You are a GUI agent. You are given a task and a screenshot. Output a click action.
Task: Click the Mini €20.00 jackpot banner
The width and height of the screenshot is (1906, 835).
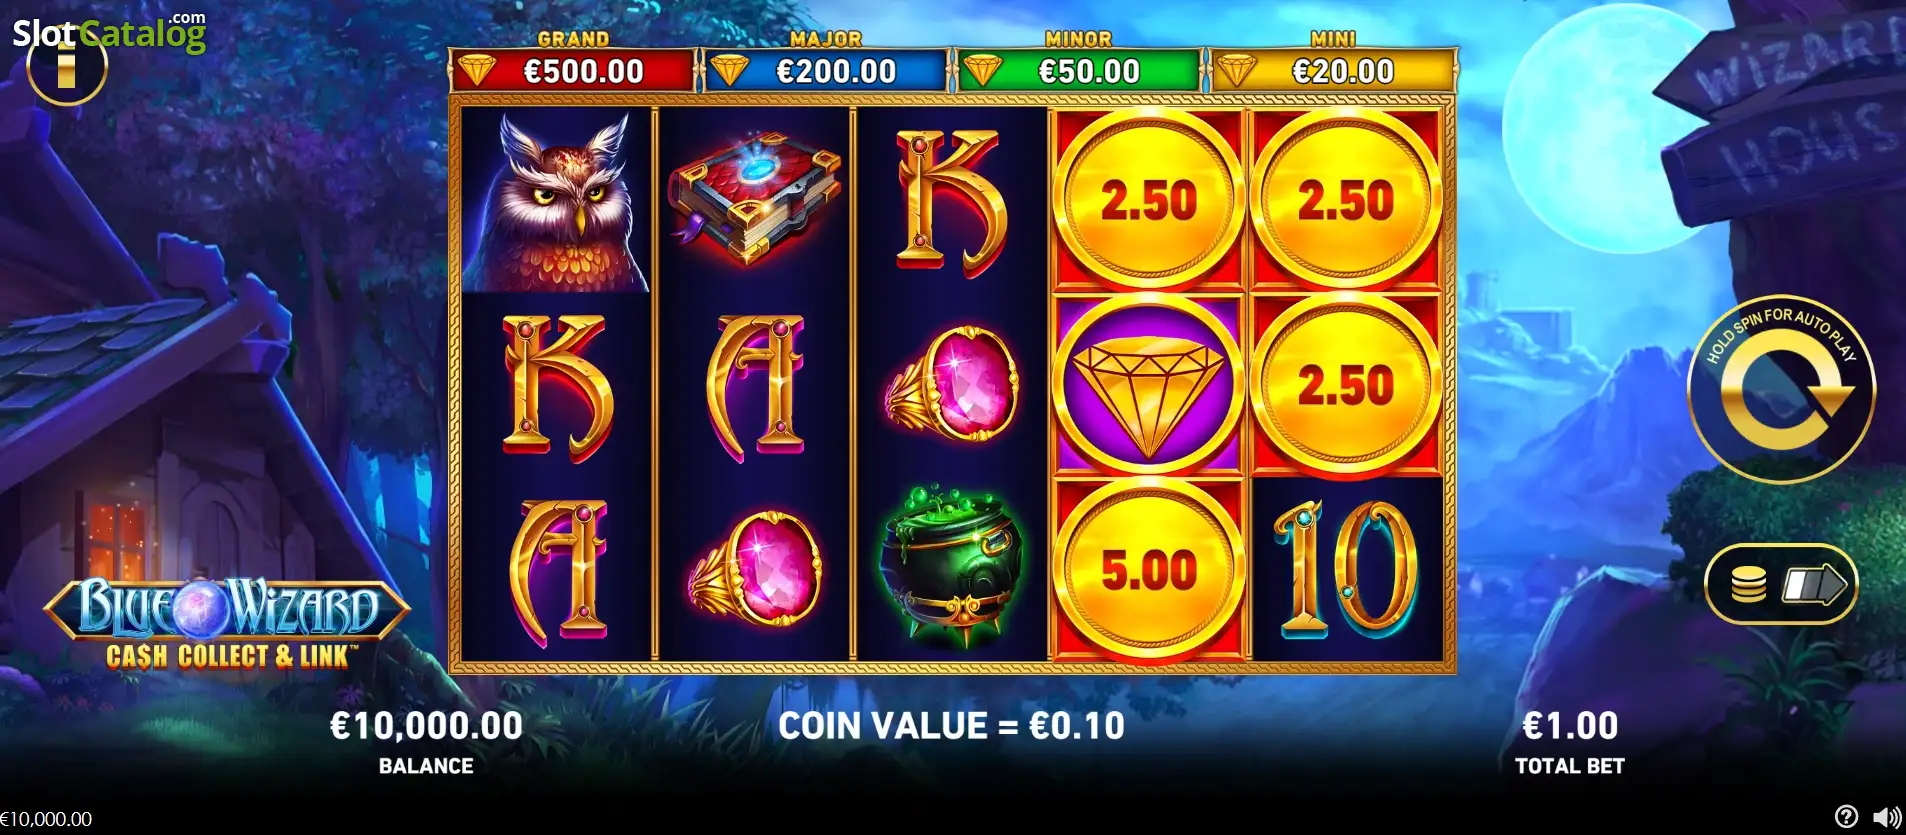pos(1333,71)
